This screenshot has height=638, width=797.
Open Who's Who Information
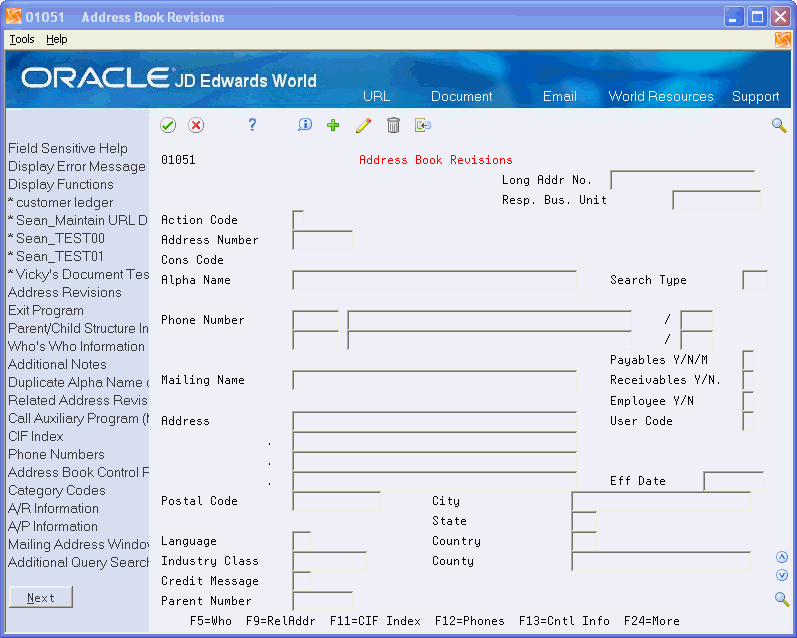click(76, 346)
